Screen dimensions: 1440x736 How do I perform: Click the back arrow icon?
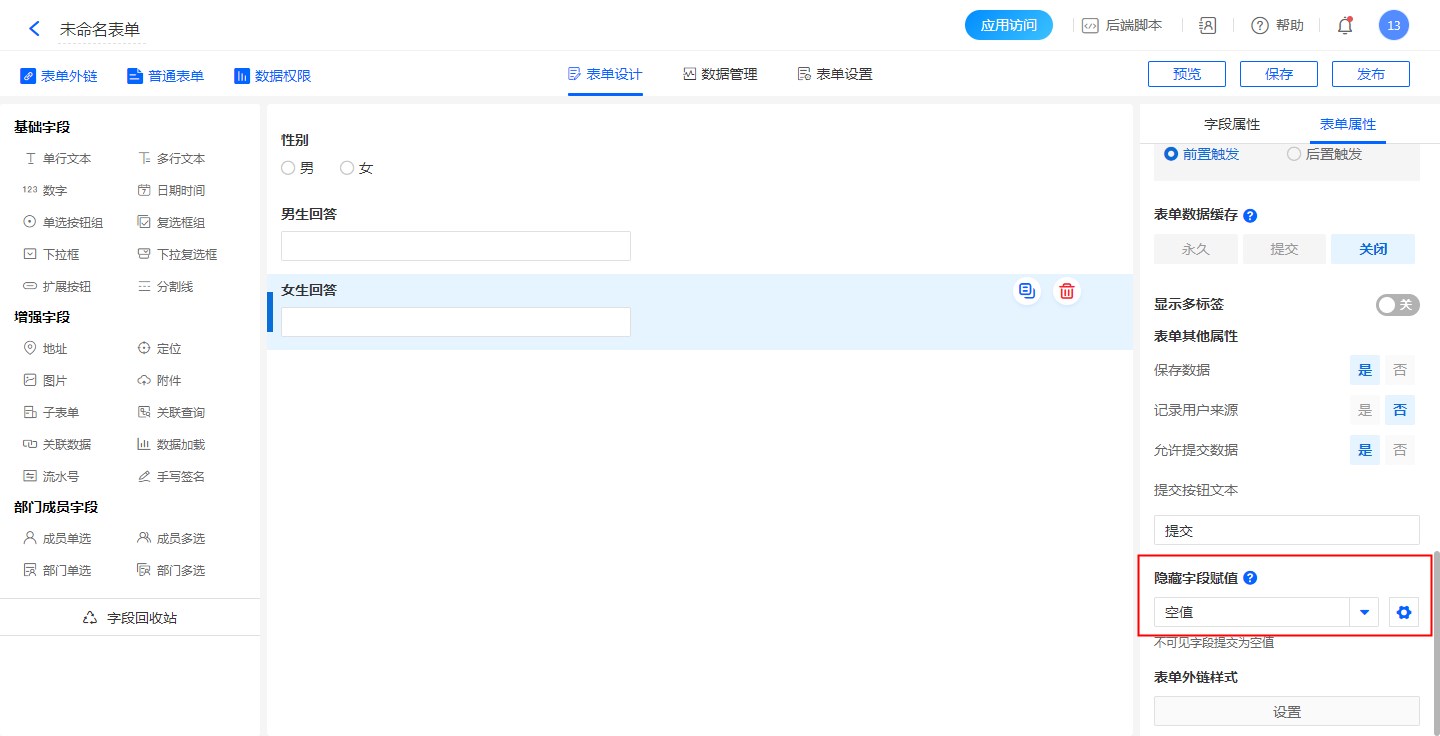pos(34,28)
